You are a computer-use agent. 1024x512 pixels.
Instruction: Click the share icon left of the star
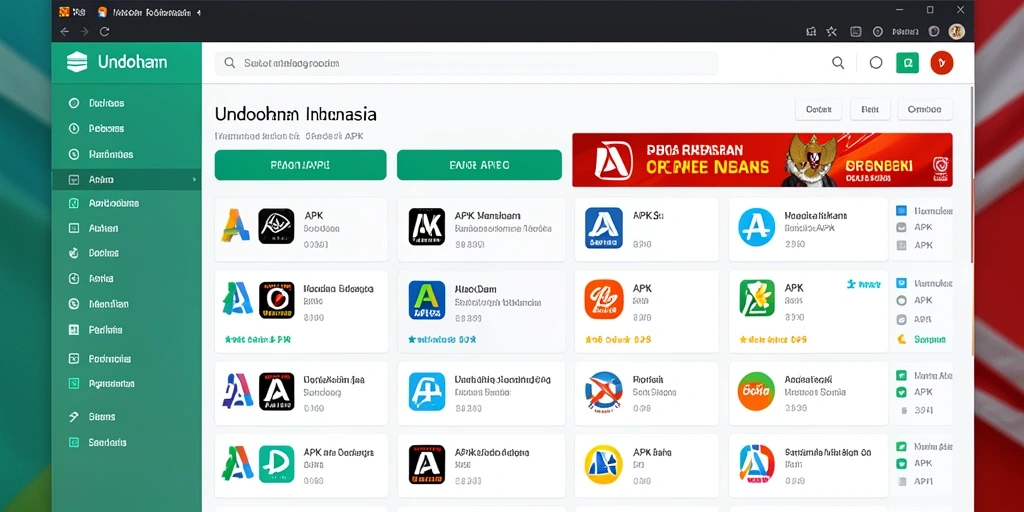coord(810,31)
